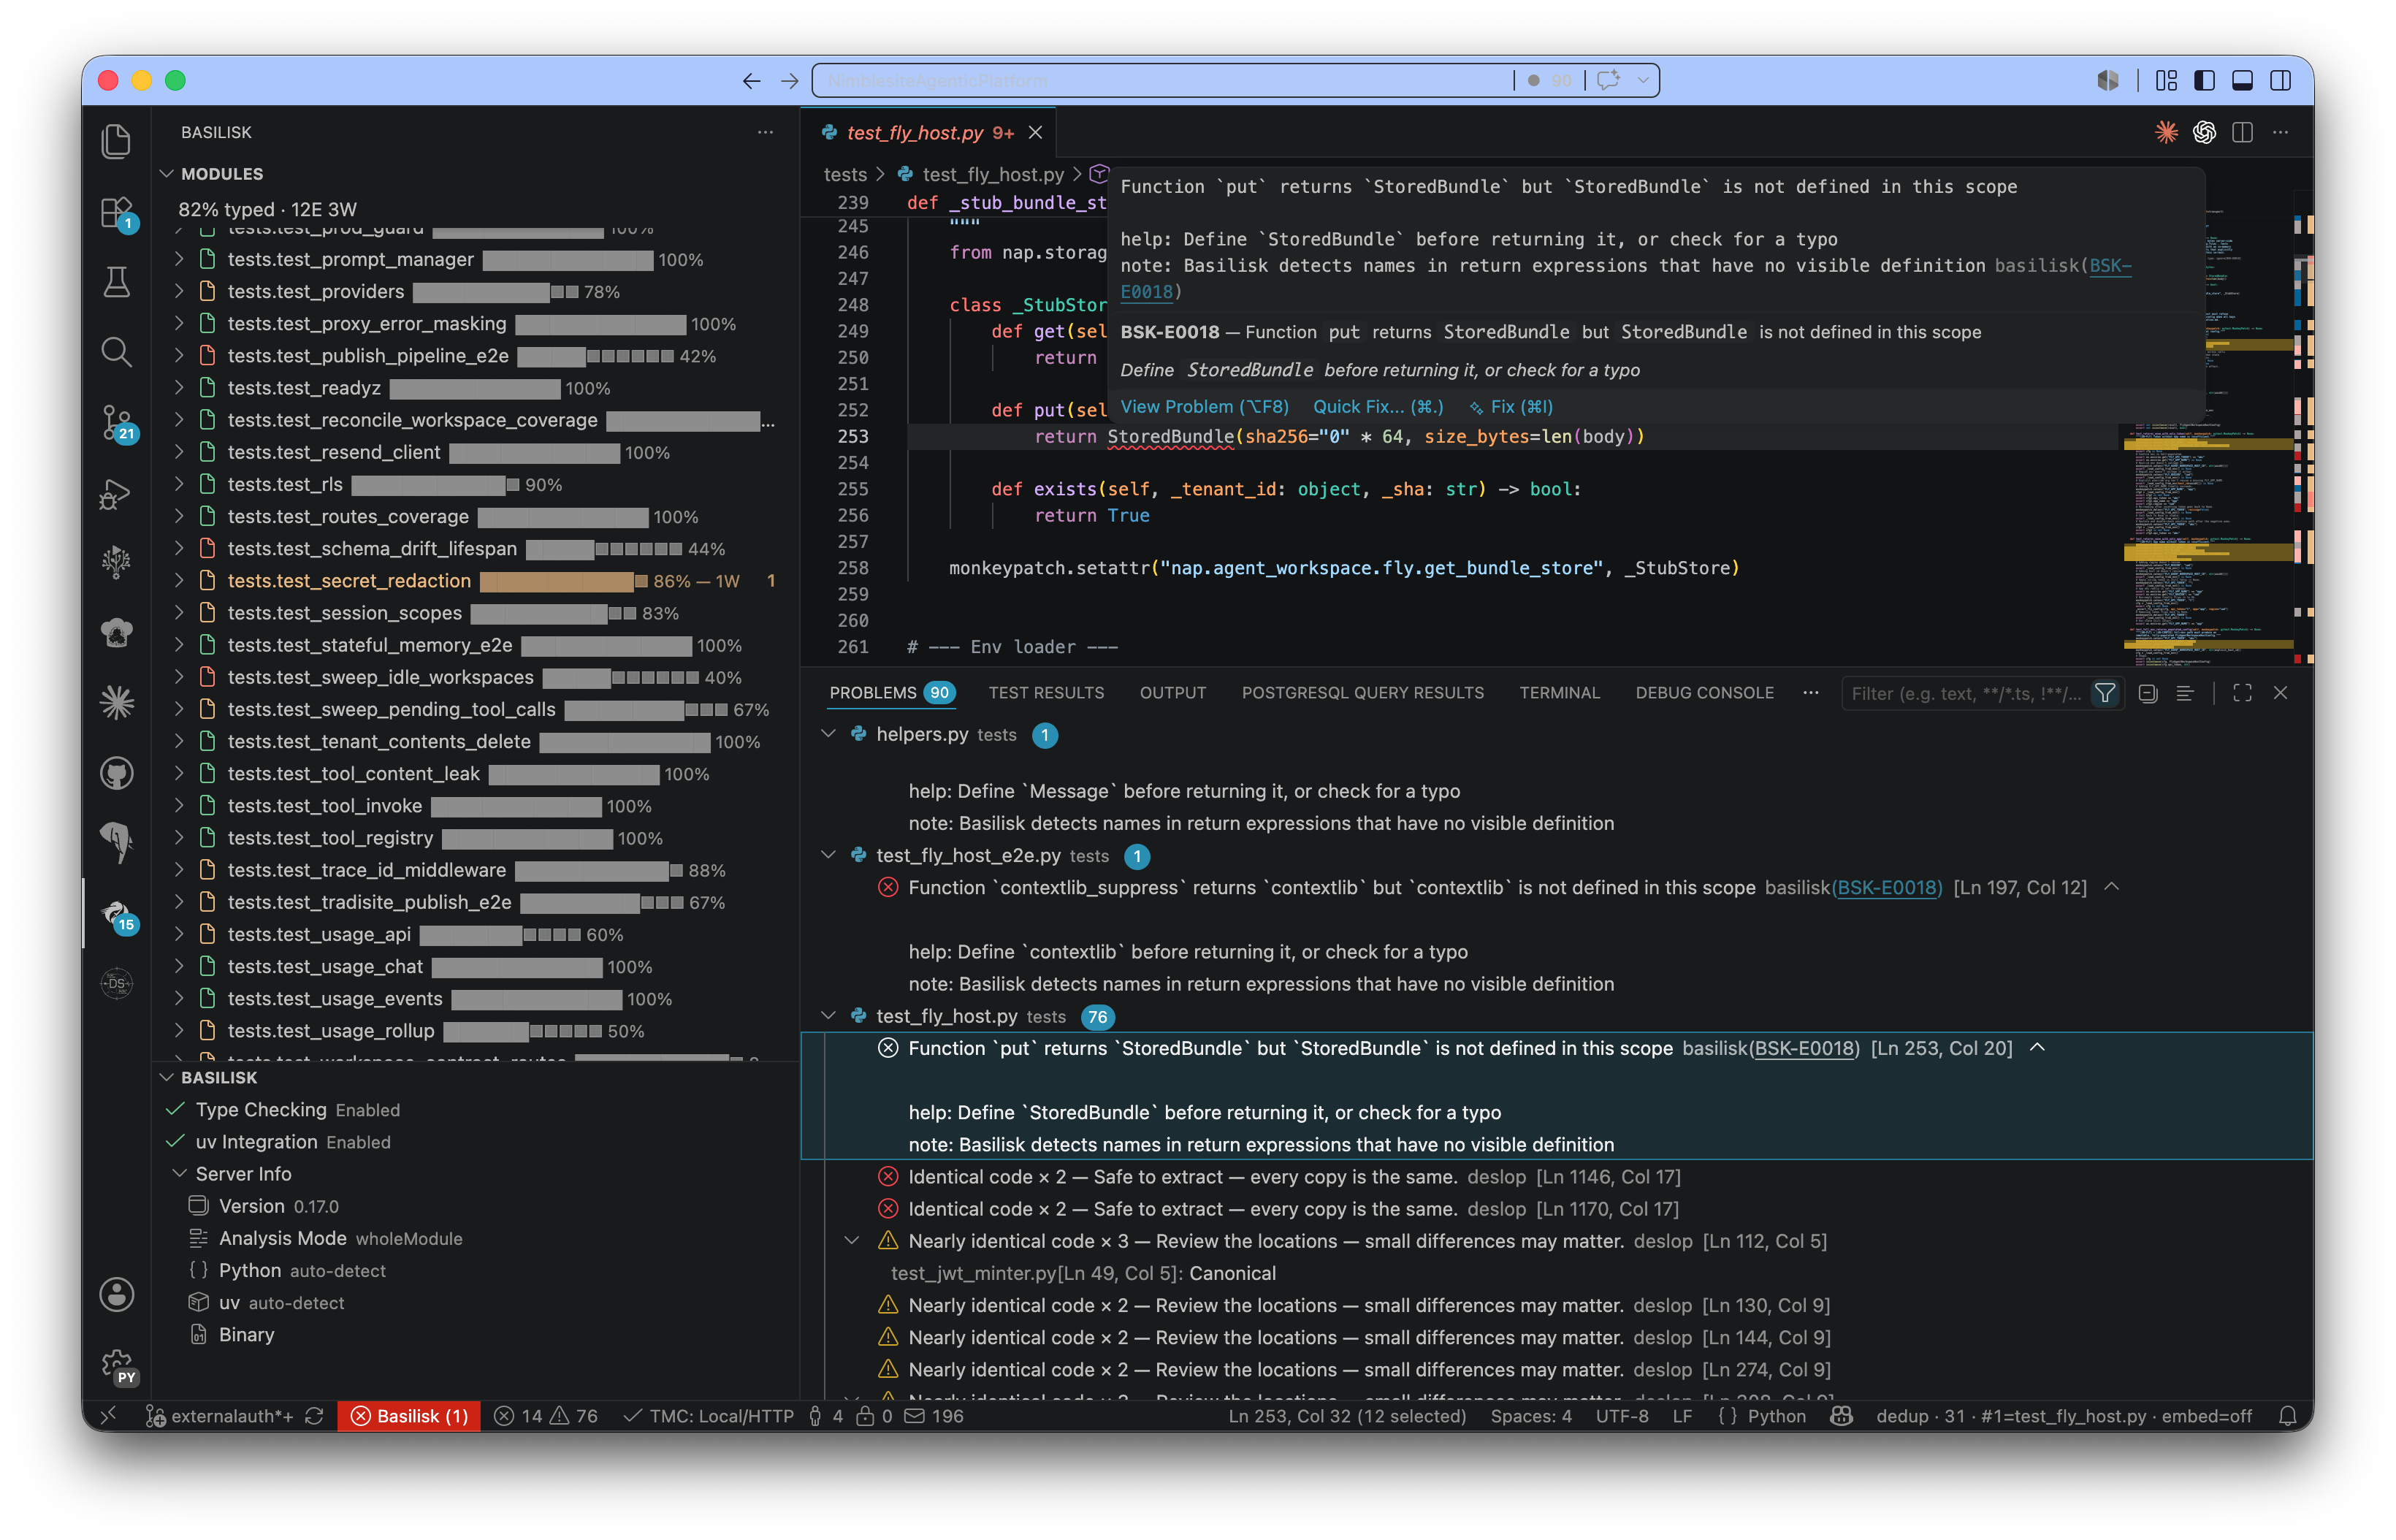2396x1540 pixels.
Task: Click tests.test_publish_pipeline_e2e 42% bar
Action: (x=595, y=356)
